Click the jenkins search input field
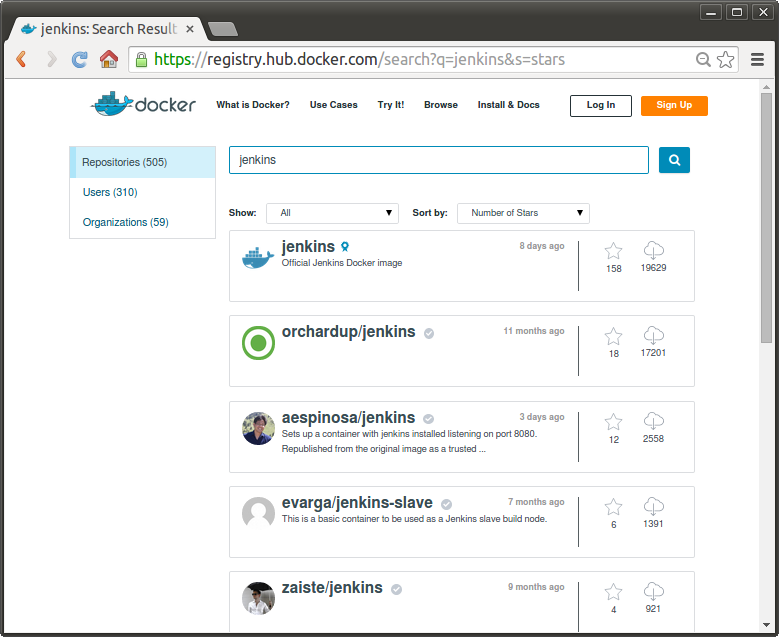The height and width of the screenshot is (637, 779). (x=439, y=160)
